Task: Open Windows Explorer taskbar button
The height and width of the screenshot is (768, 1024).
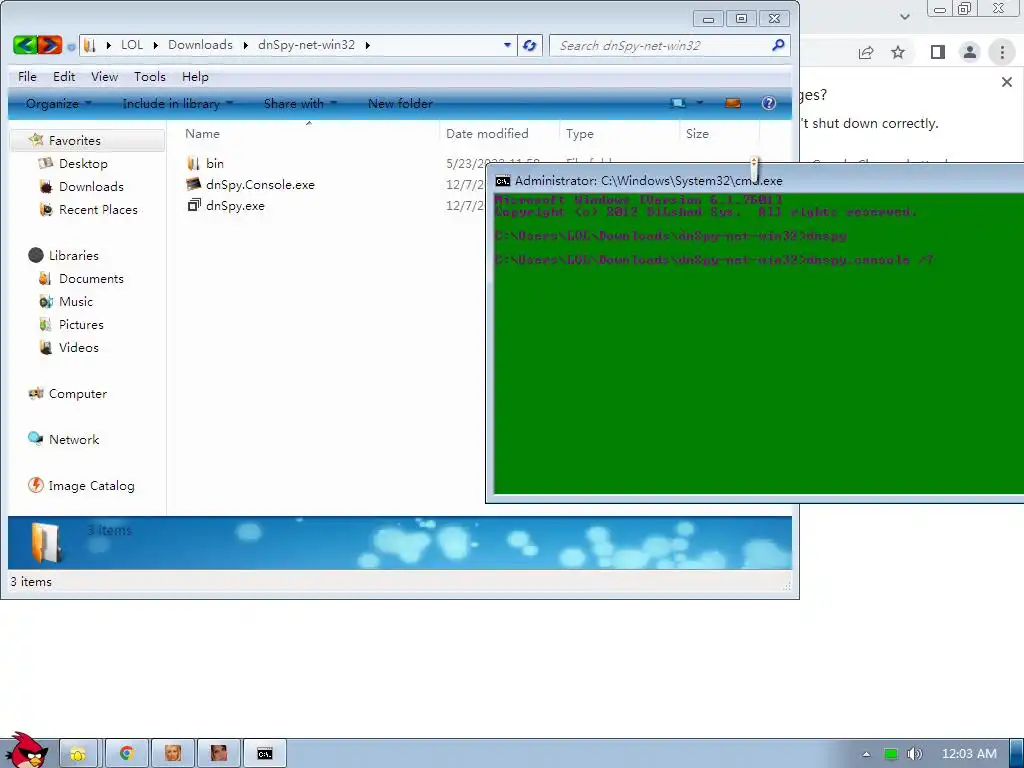Action: [78, 754]
